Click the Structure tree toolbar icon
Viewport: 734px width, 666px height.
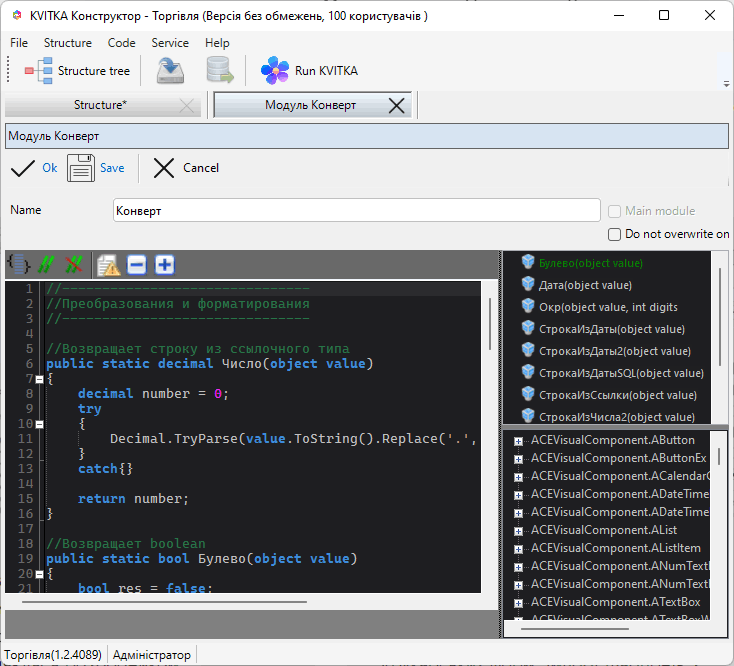coord(38,71)
